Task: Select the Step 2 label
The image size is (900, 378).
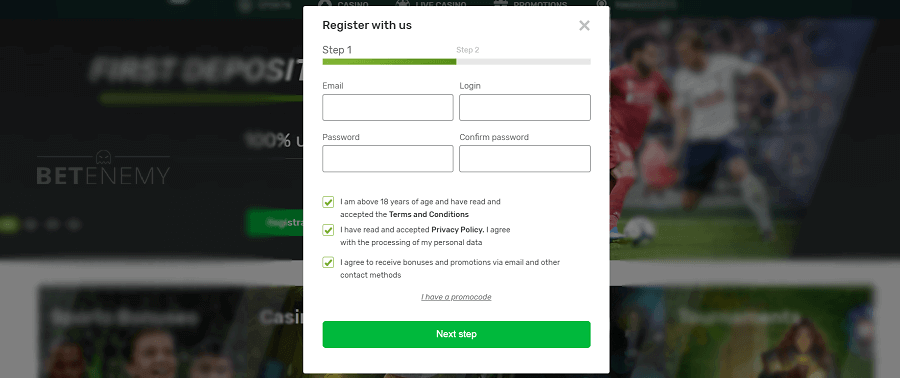Action: pos(468,50)
